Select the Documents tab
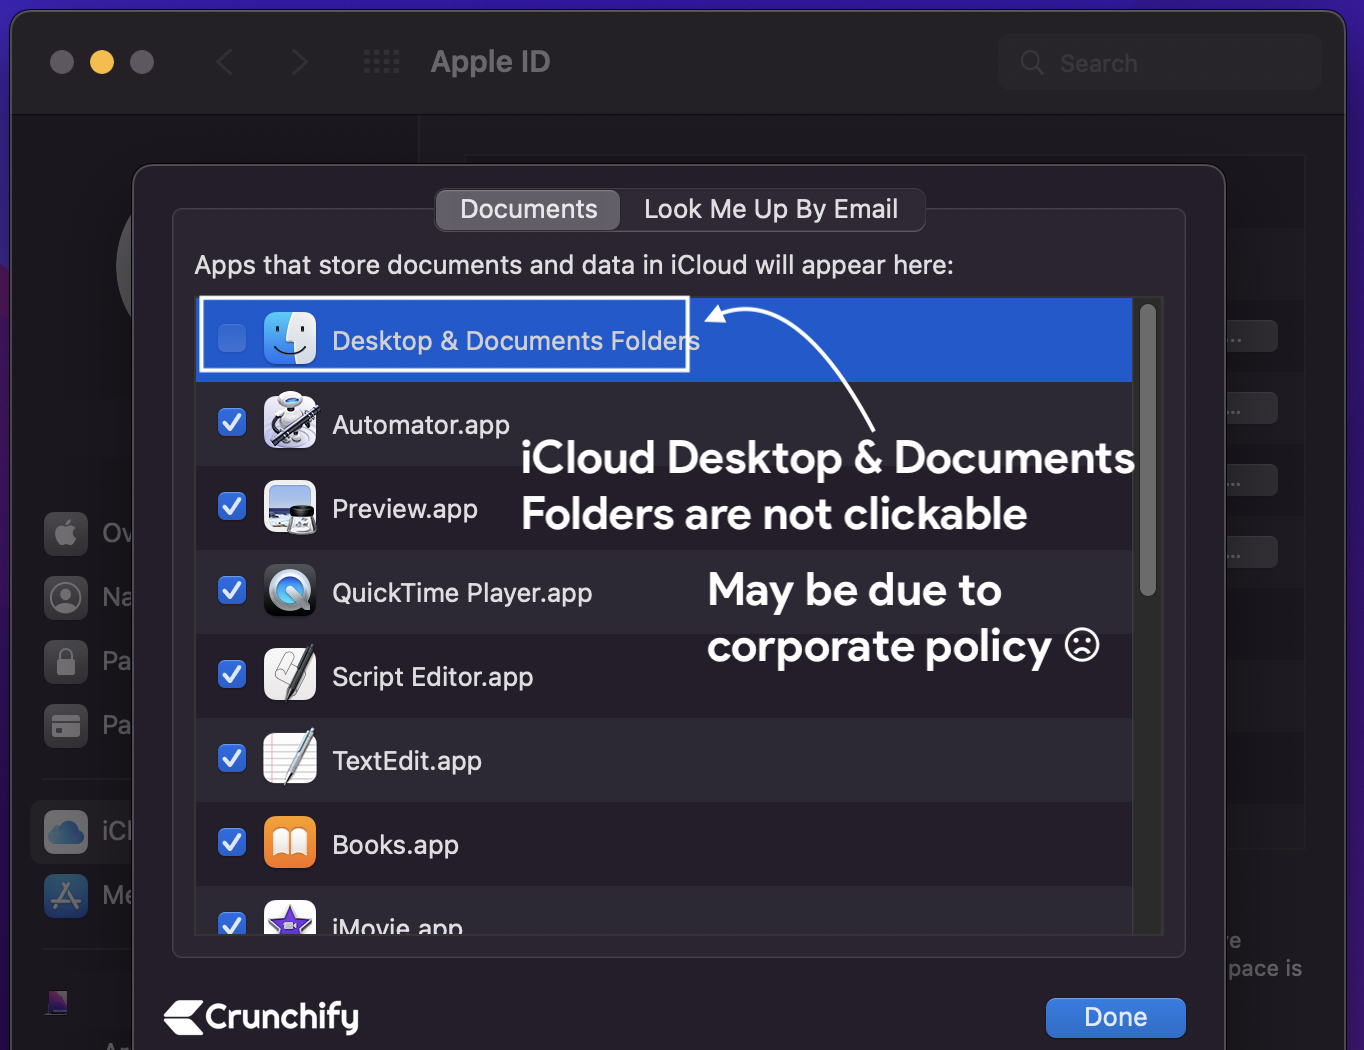Viewport: 1364px width, 1050px height. pyautogui.click(x=528, y=209)
